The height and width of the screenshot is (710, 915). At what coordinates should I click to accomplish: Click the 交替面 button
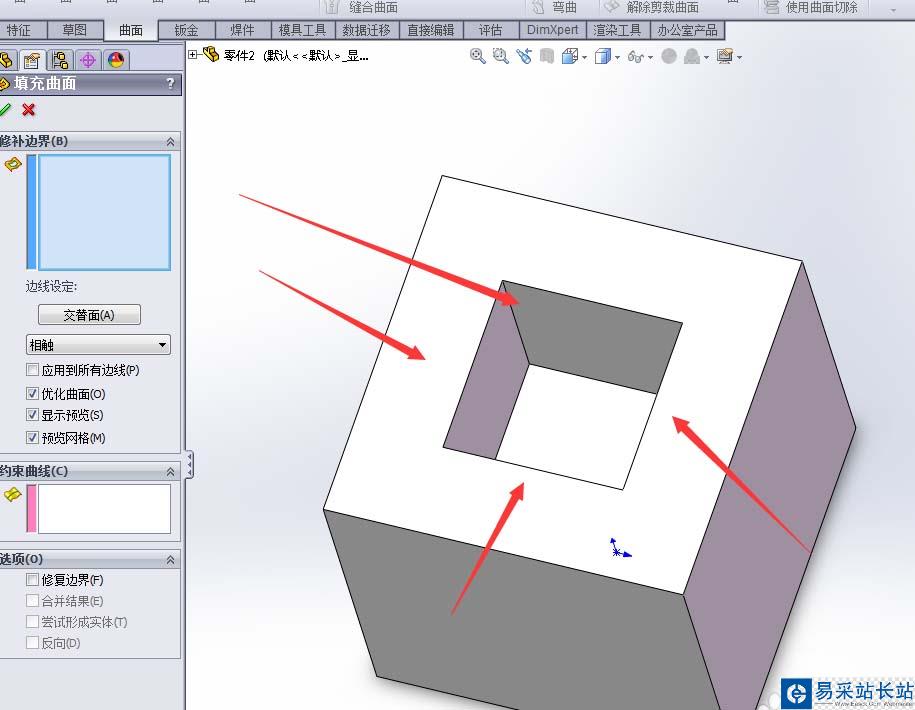pos(89,315)
